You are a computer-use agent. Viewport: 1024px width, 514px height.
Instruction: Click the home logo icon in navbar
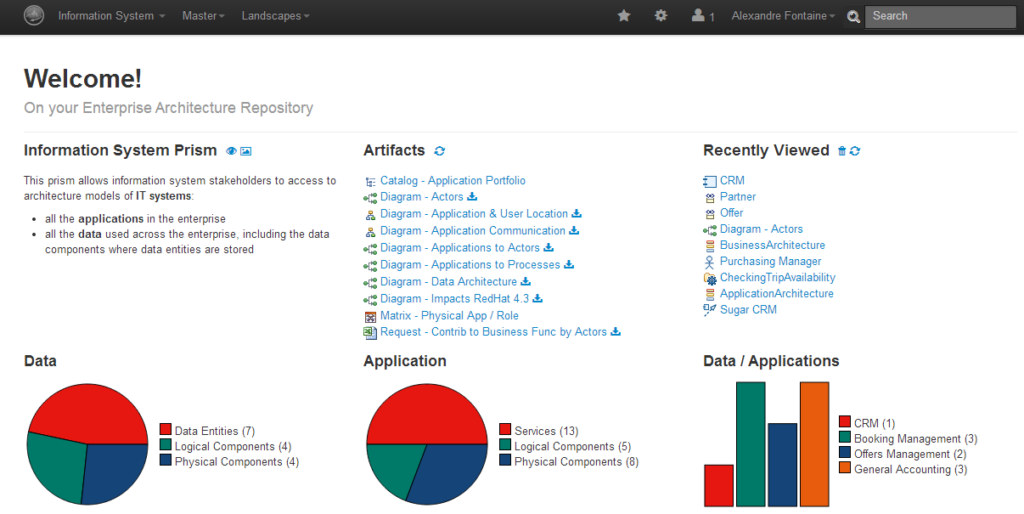tap(34, 16)
